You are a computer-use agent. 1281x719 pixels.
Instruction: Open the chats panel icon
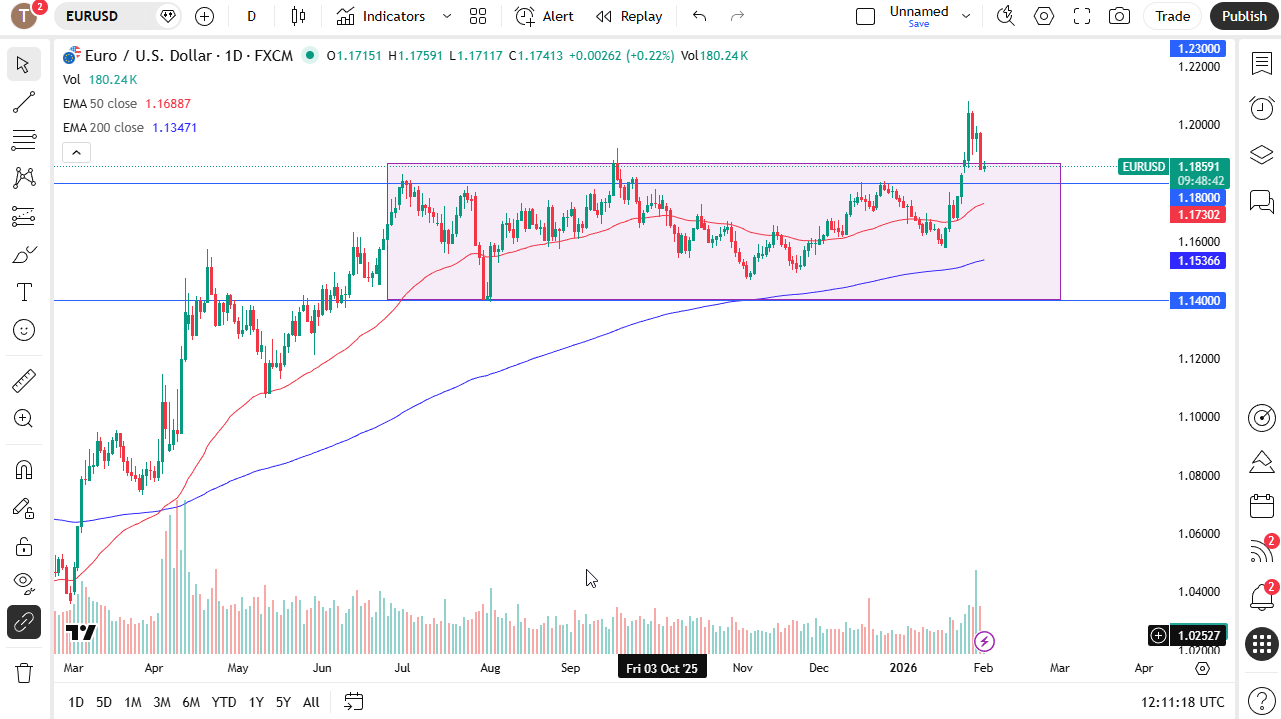pyautogui.click(x=1262, y=203)
